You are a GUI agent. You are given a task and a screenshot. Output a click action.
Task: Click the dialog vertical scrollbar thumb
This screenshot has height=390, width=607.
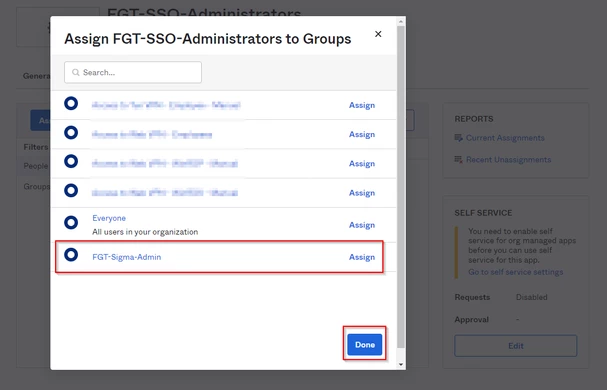tap(401, 187)
